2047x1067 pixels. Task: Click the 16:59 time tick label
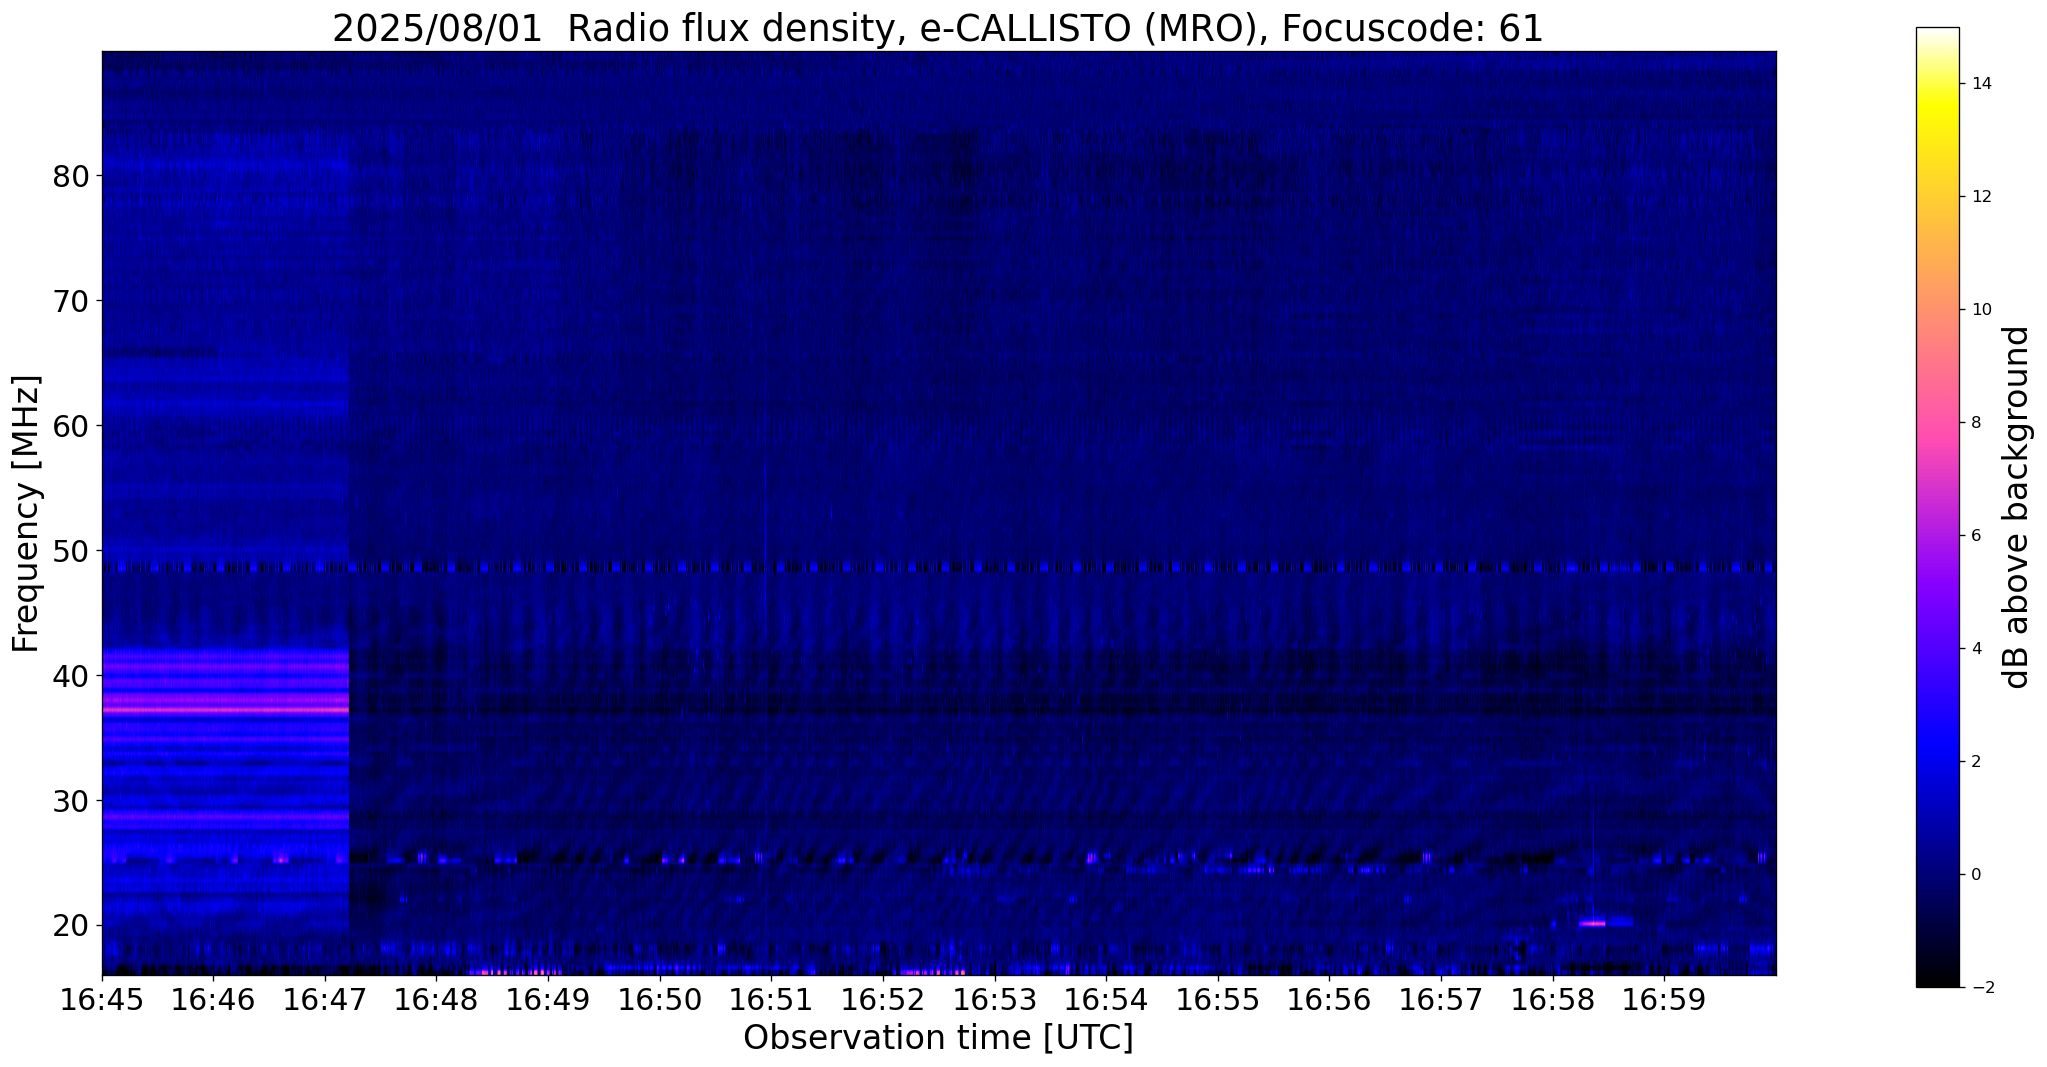click(1665, 1000)
